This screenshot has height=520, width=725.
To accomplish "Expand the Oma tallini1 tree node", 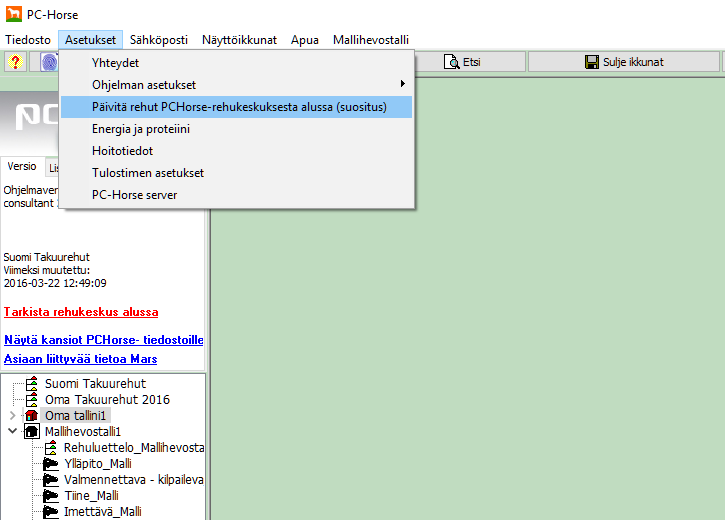I will click(x=12, y=416).
